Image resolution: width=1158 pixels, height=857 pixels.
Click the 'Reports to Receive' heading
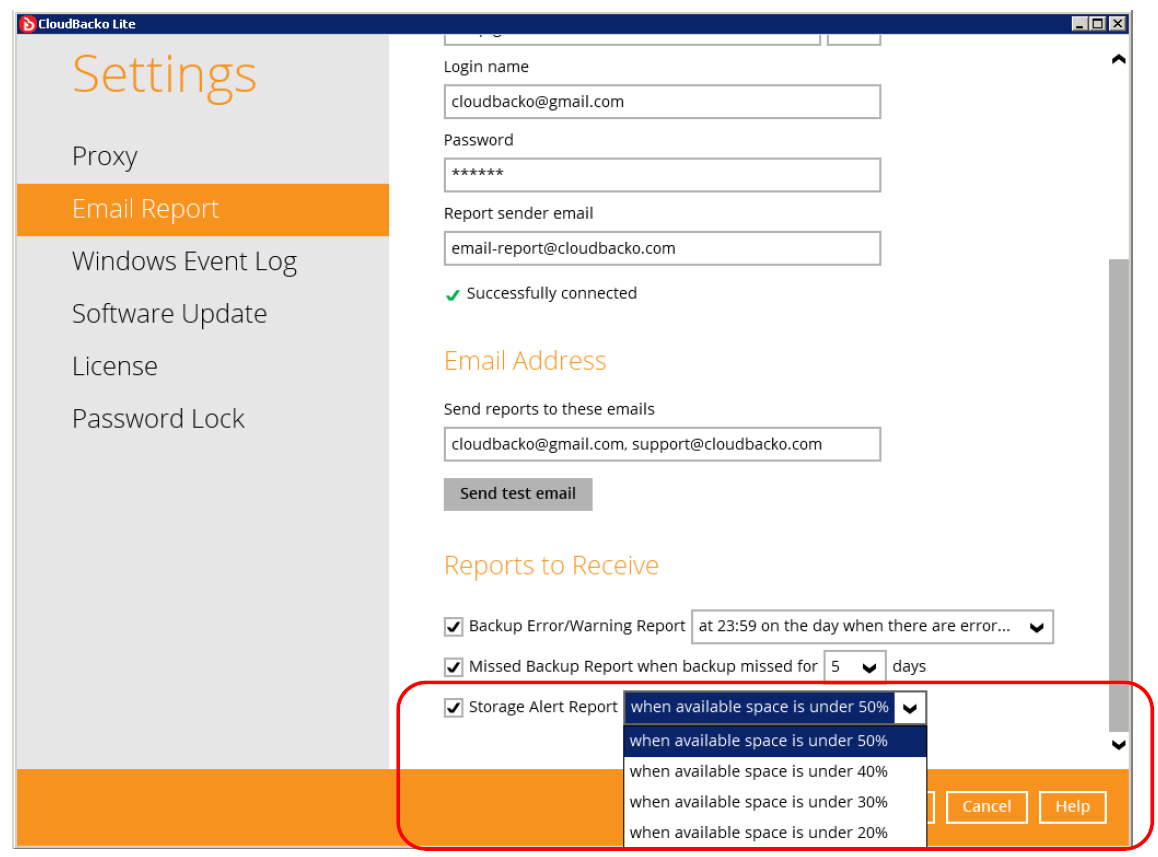tap(551, 565)
